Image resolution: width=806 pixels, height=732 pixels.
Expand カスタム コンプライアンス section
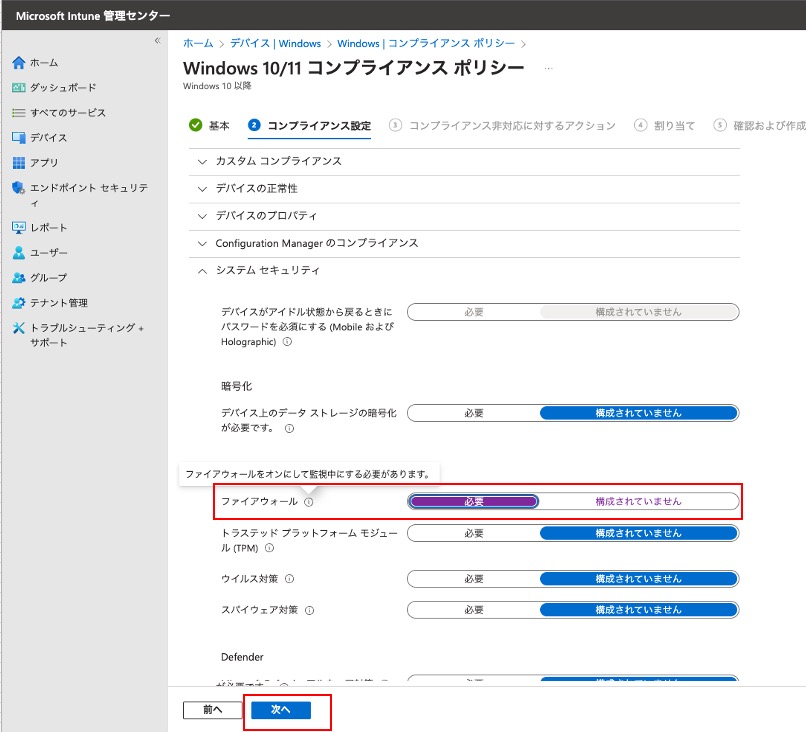(465, 161)
